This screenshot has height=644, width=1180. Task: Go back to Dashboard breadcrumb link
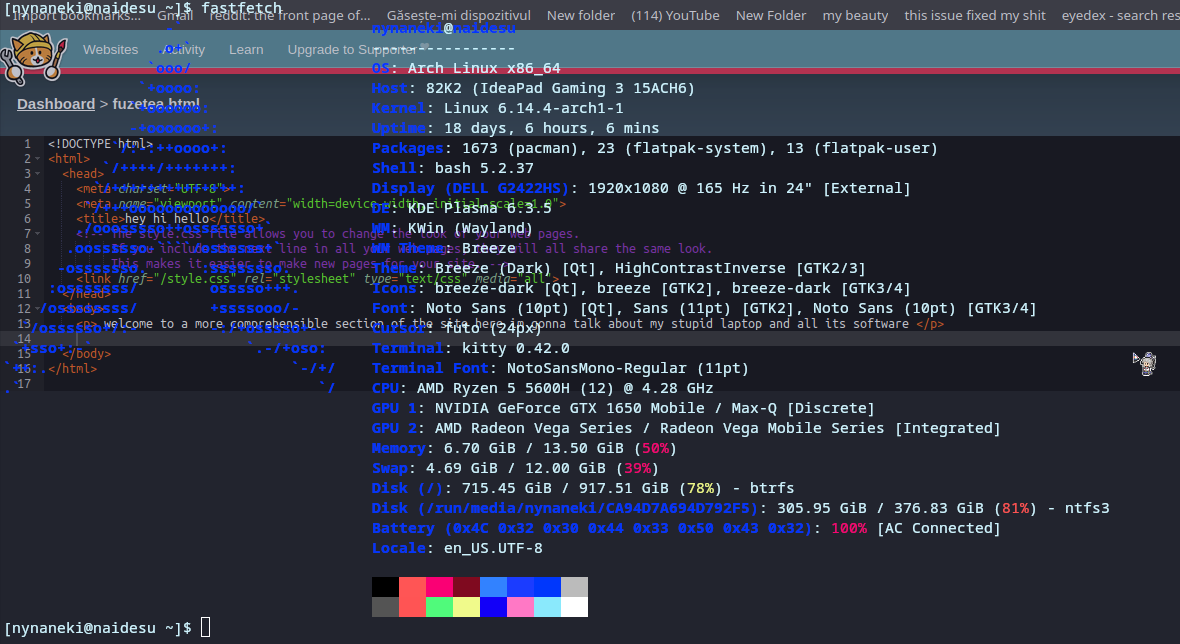point(56,104)
